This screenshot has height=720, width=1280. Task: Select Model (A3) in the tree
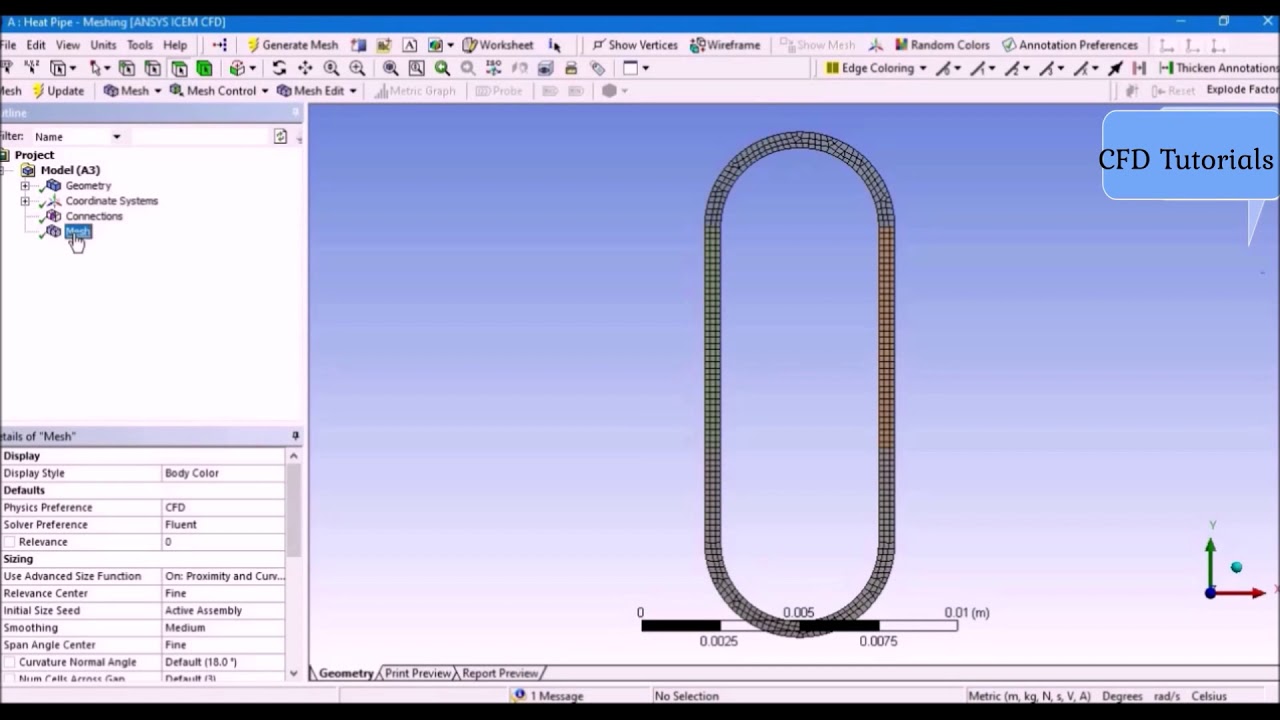click(70, 170)
